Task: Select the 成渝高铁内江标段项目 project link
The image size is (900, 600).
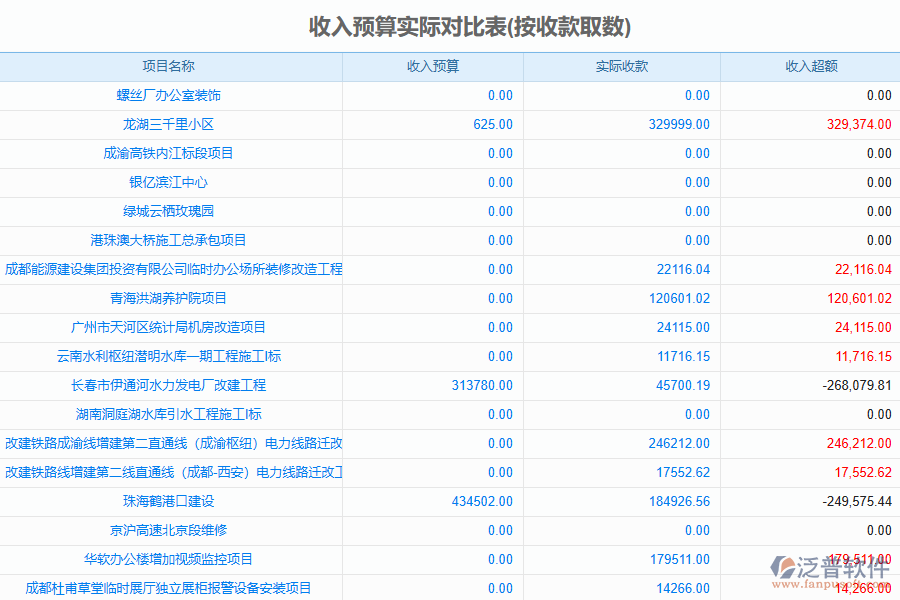Action: (168, 154)
